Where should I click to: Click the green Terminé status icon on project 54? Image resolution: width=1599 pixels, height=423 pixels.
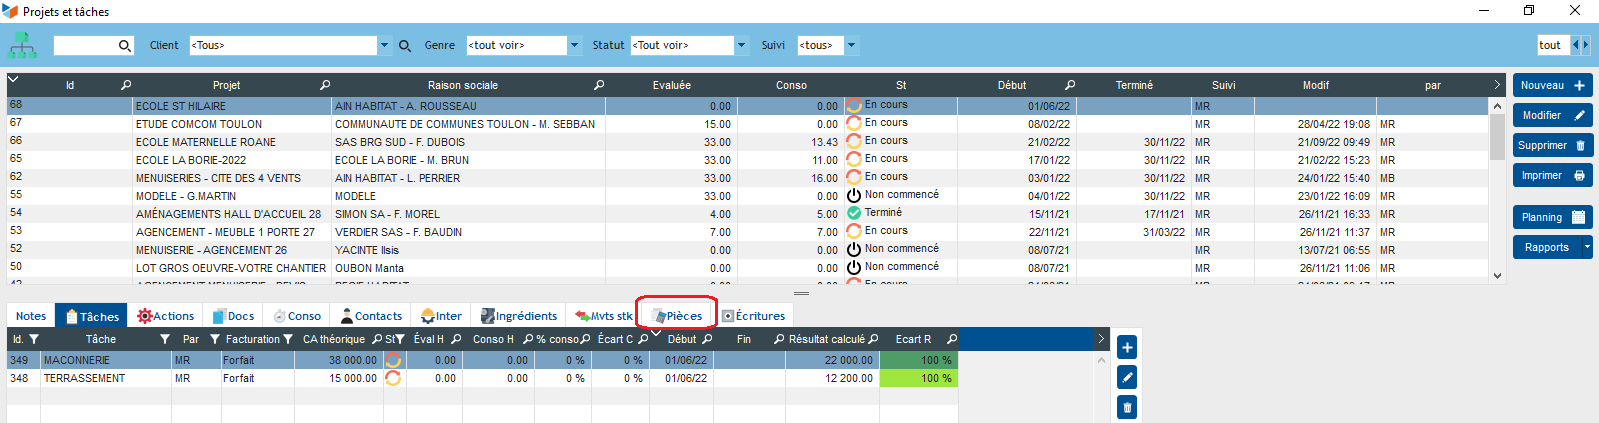point(854,213)
